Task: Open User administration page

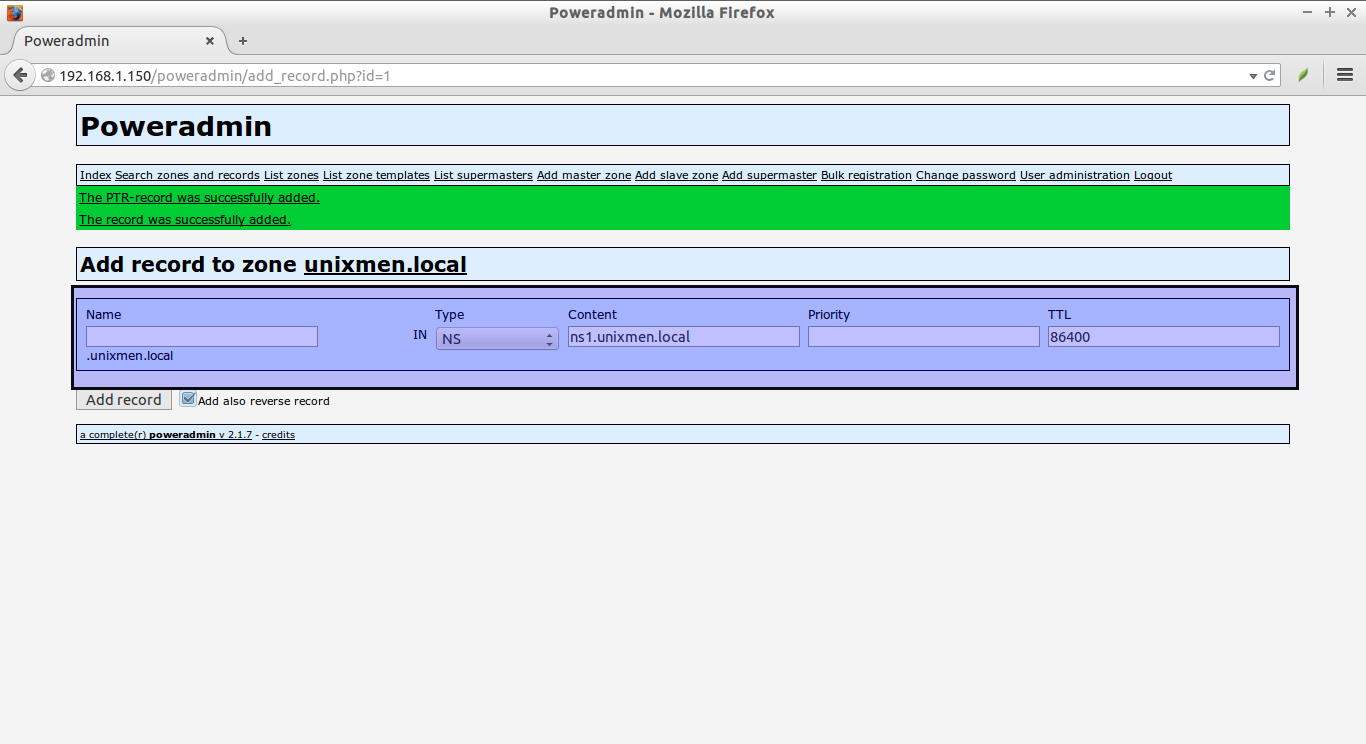Action: coord(1075,175)
